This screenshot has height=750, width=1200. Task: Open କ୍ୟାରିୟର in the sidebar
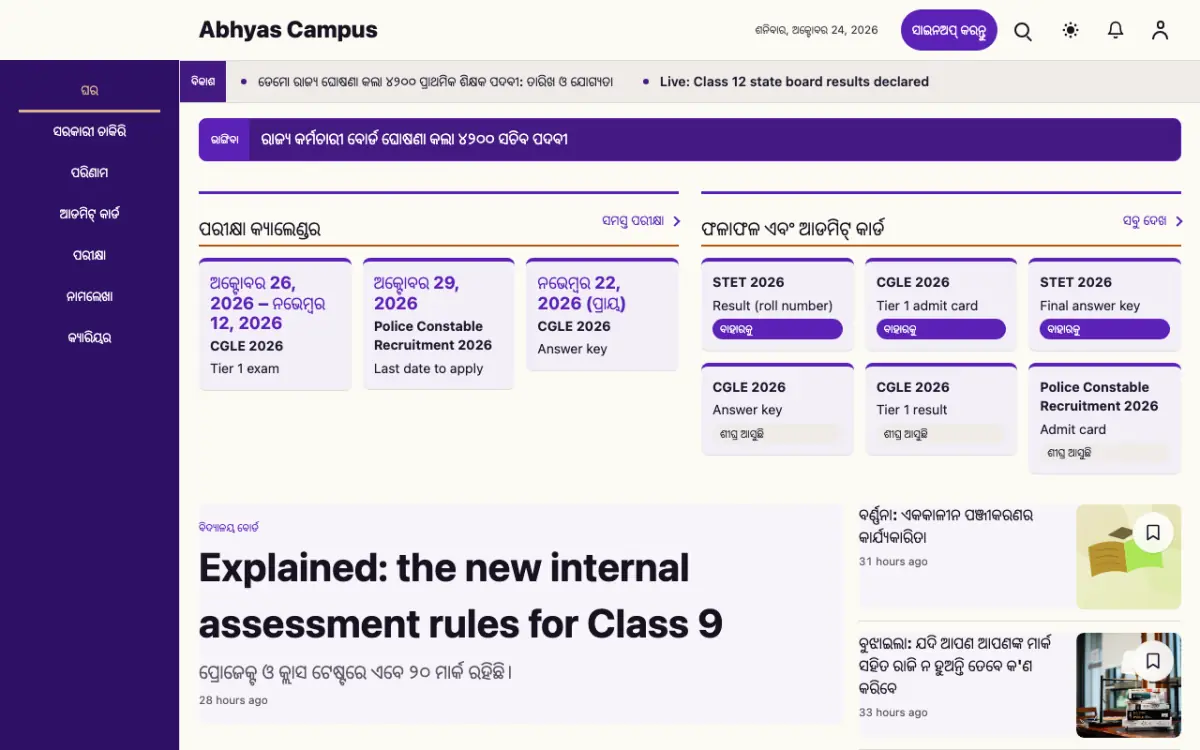[89, 338]
